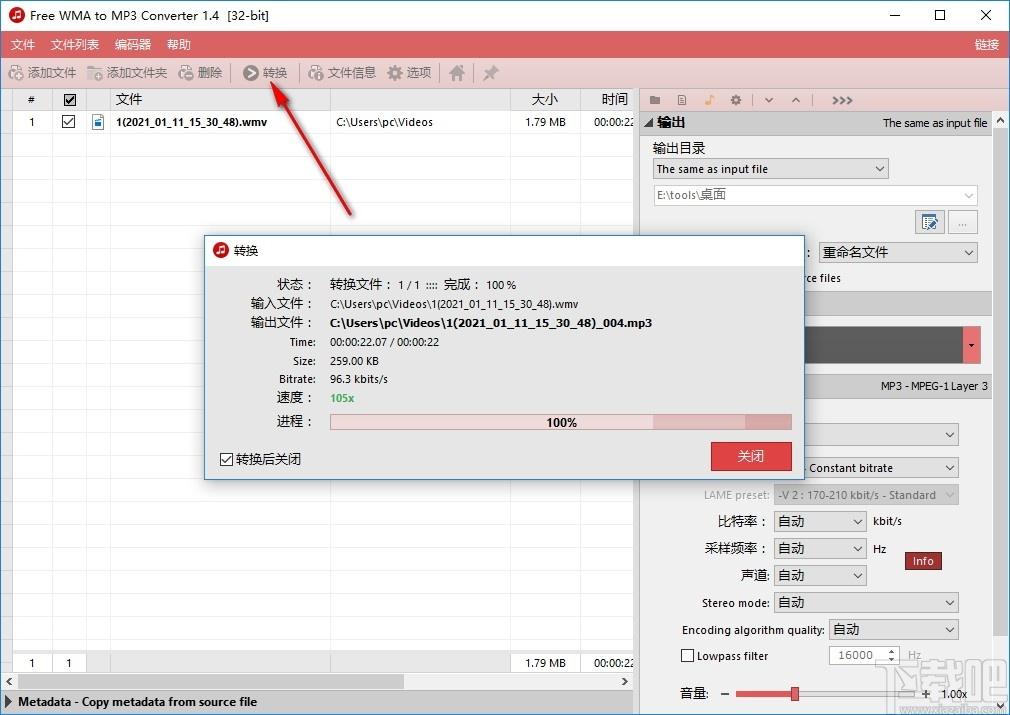Click the 链接 menu item
This screenshot has height=715, width=1010.
pyautogui.click(x=986, y=44)
